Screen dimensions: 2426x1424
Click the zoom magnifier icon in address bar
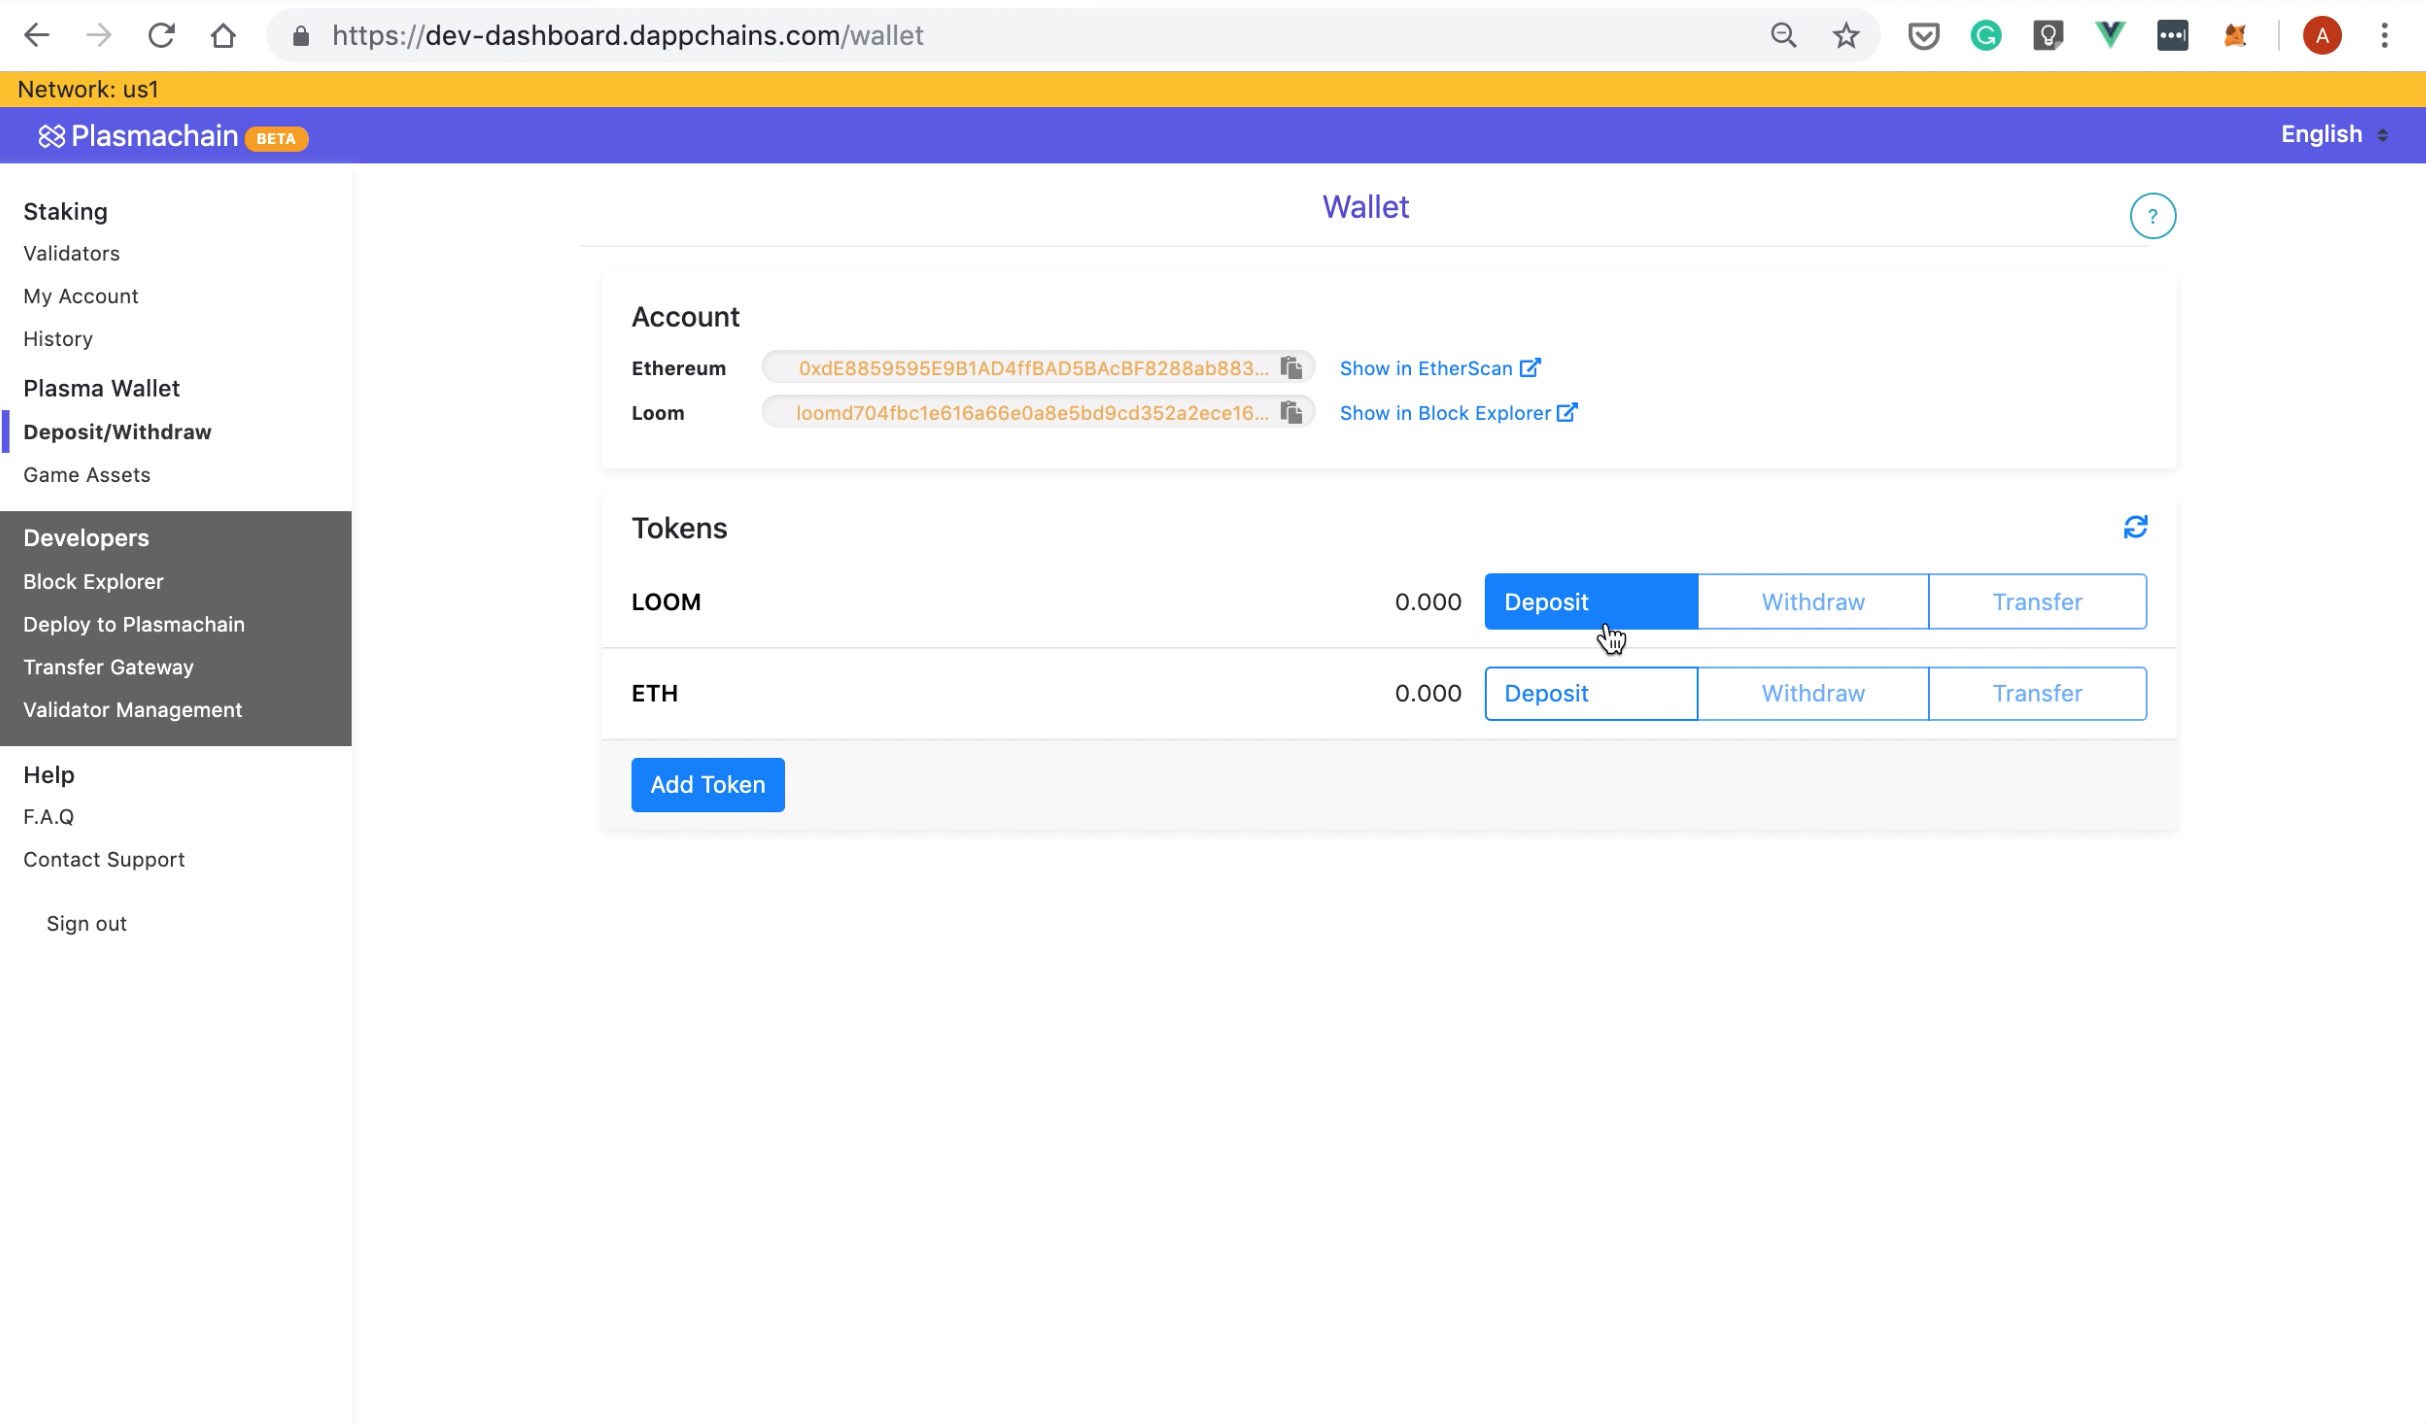click(x=1783, y=36)
